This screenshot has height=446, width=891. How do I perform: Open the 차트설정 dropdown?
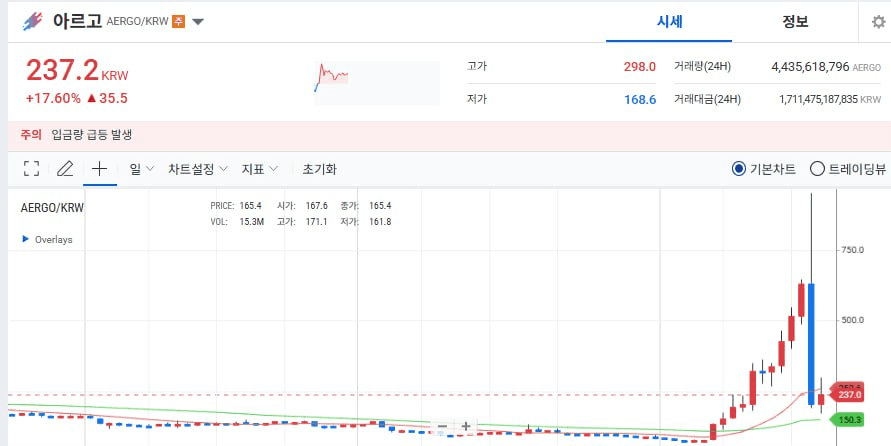coord(198,169)
